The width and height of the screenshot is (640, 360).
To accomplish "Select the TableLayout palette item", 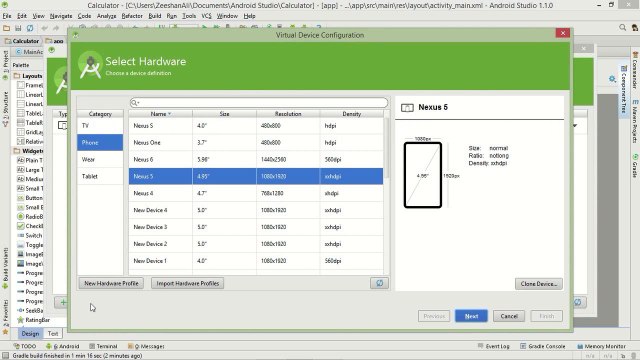I will pyautogui.click(x=30, y=113).
